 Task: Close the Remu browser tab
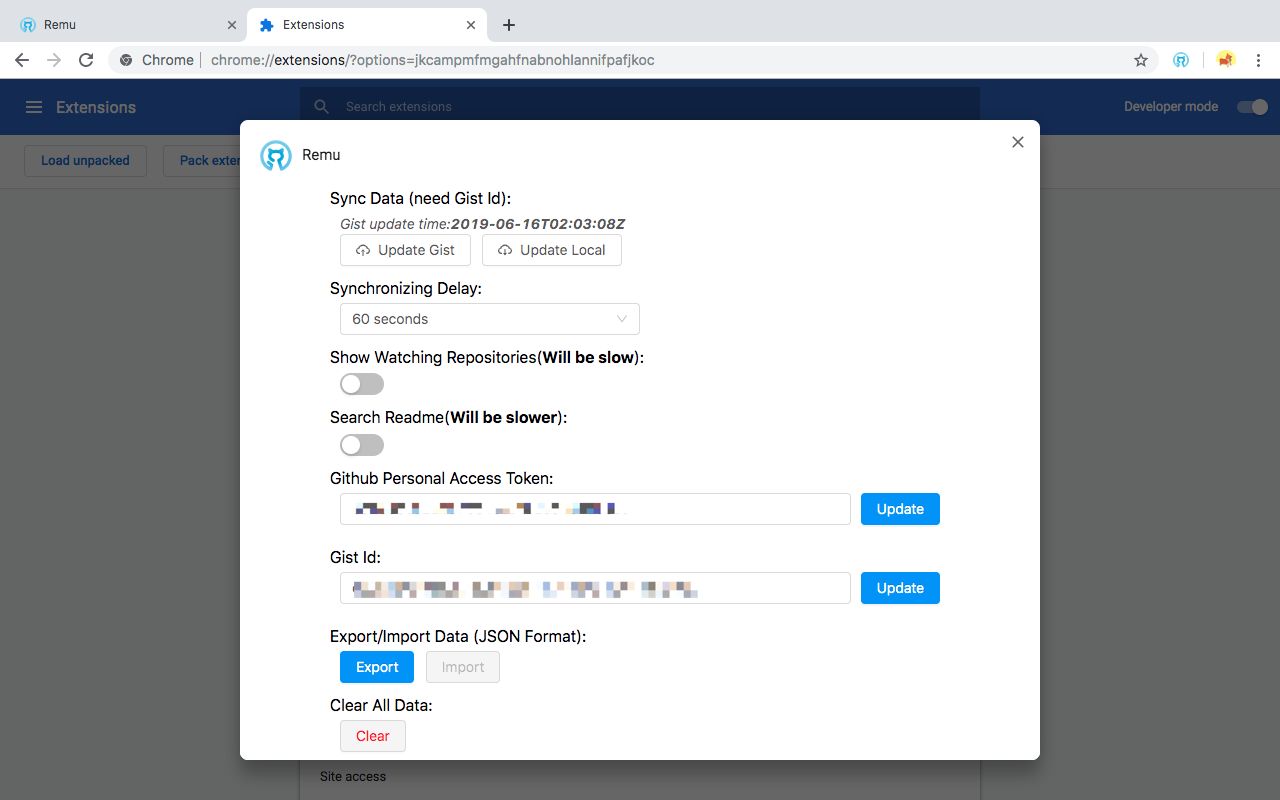[x=232, y=25]
